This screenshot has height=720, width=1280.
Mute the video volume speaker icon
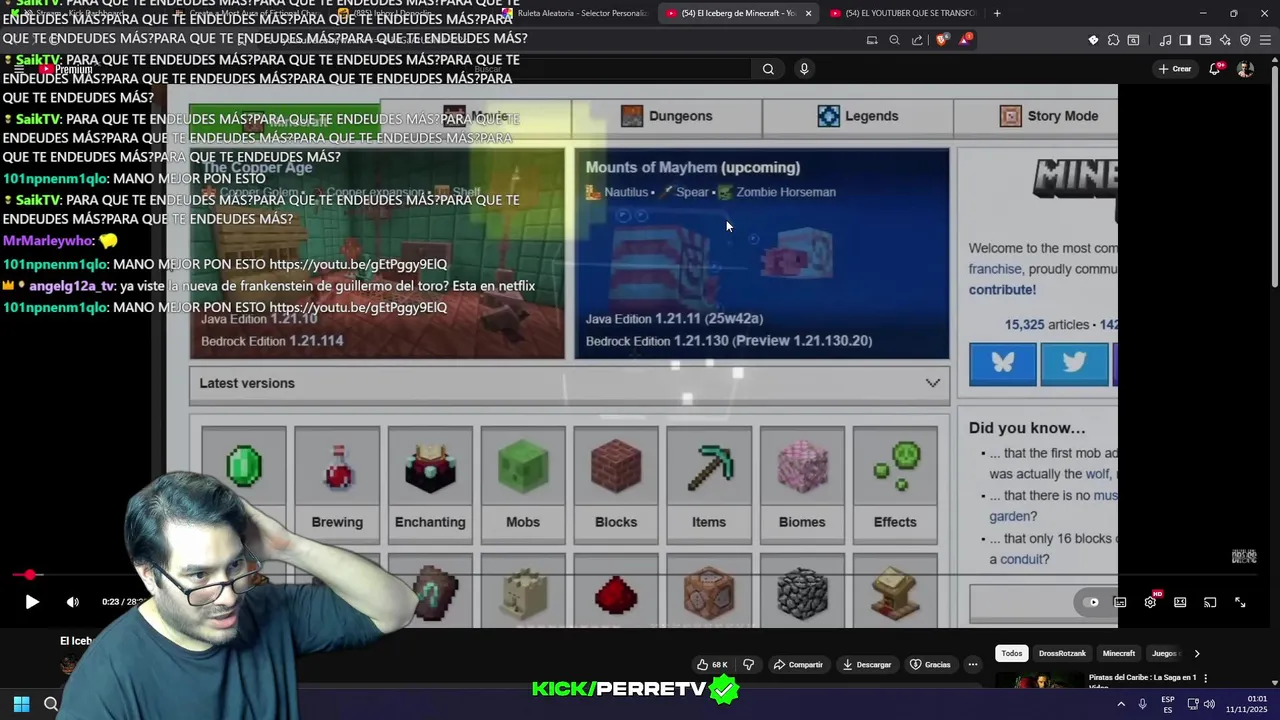pos(72,602)
